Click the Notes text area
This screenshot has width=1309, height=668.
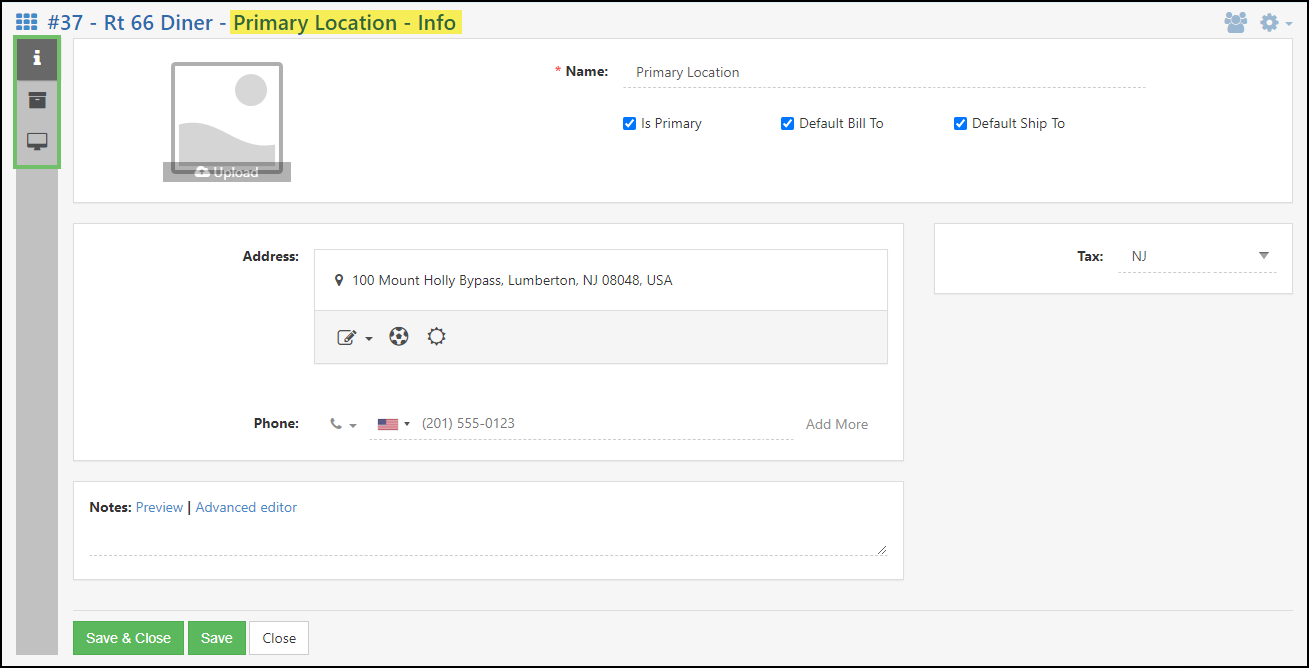pos(488,538)
